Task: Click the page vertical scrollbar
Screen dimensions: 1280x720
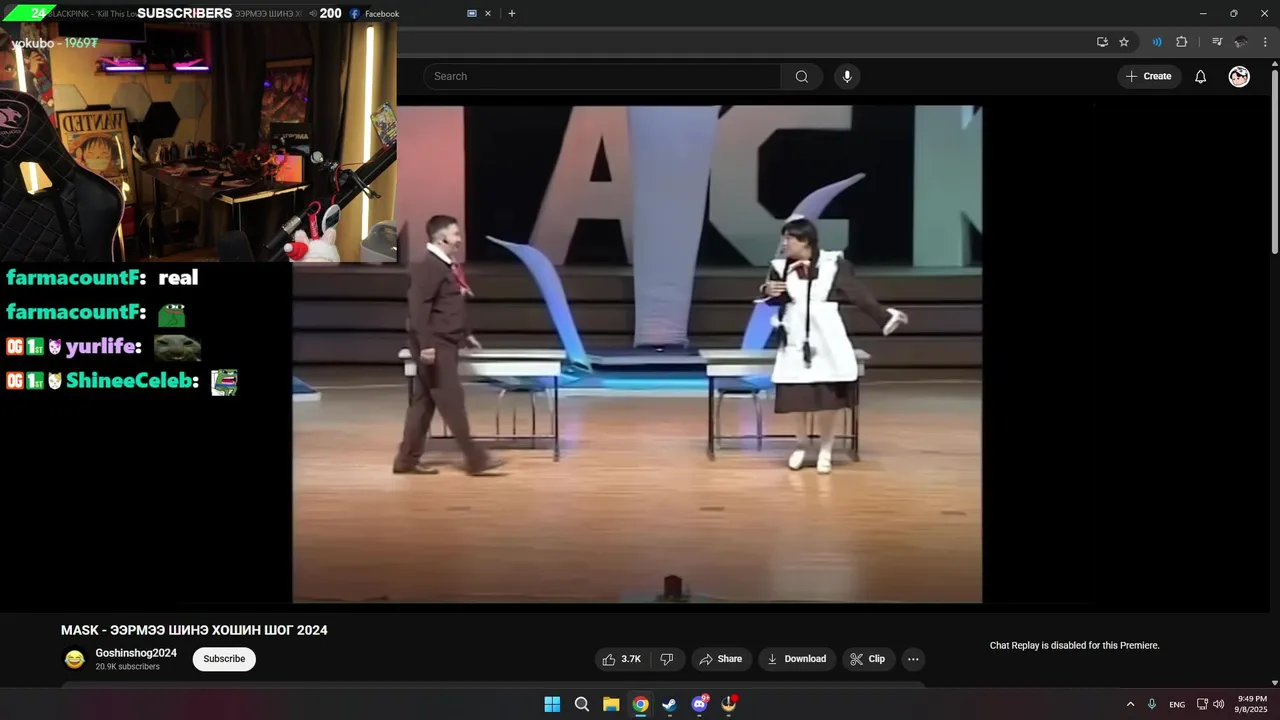Action: pos(1274,160)
